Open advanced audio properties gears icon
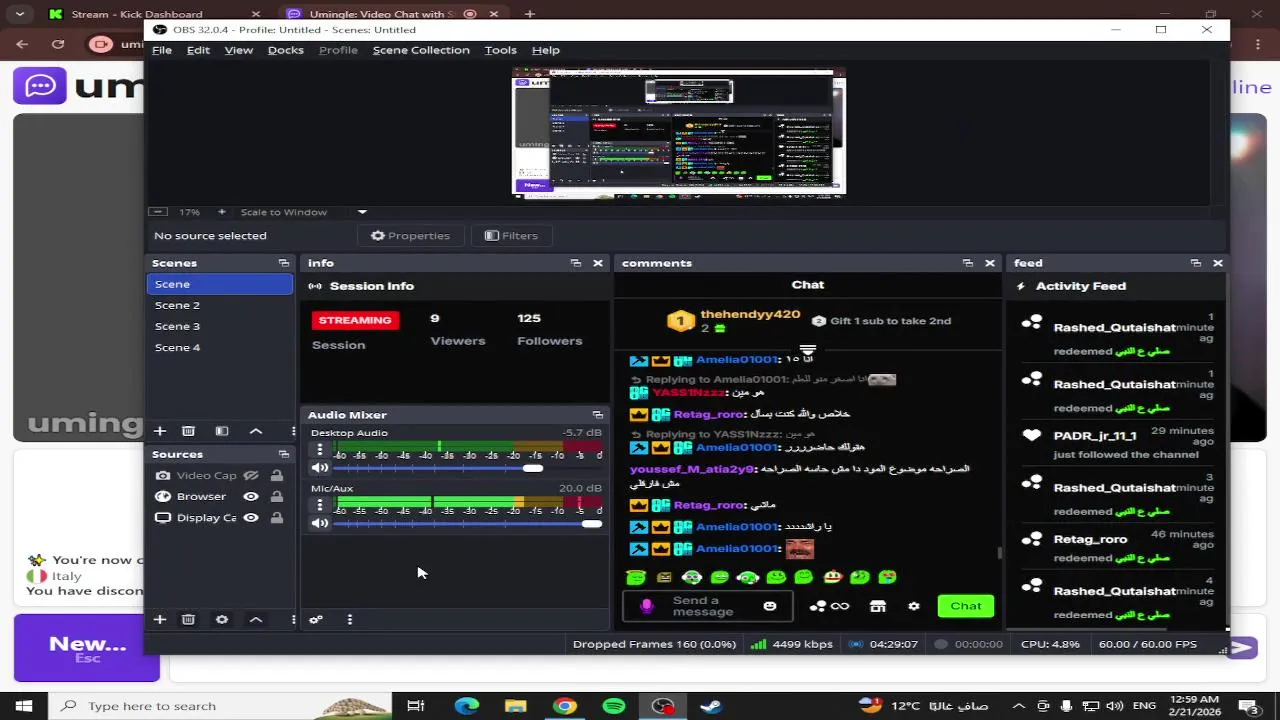Screen dimensions: 1280x720 (x=316, y=619)
